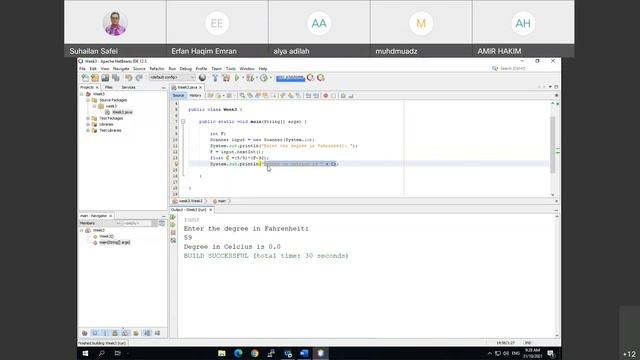The image size is (640, 360).
Task: Click the Debug Project toolbar icon
Action: pyautogui.click(x=250, y=78)
